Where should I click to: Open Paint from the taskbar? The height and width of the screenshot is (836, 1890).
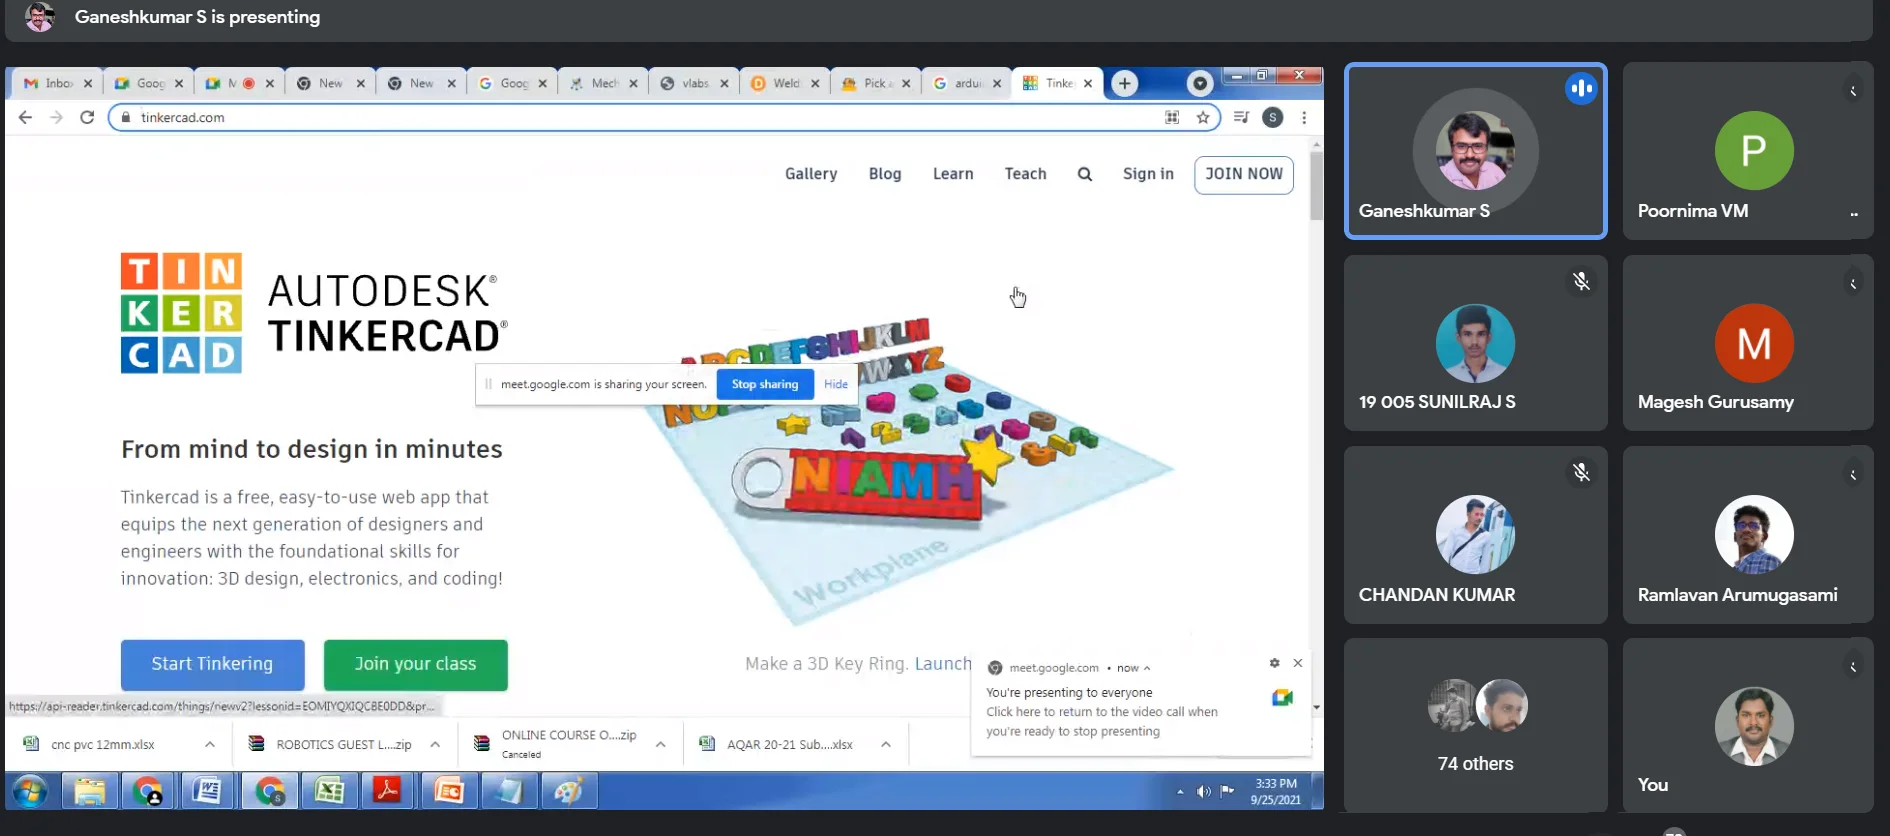[x=568, y=791]
